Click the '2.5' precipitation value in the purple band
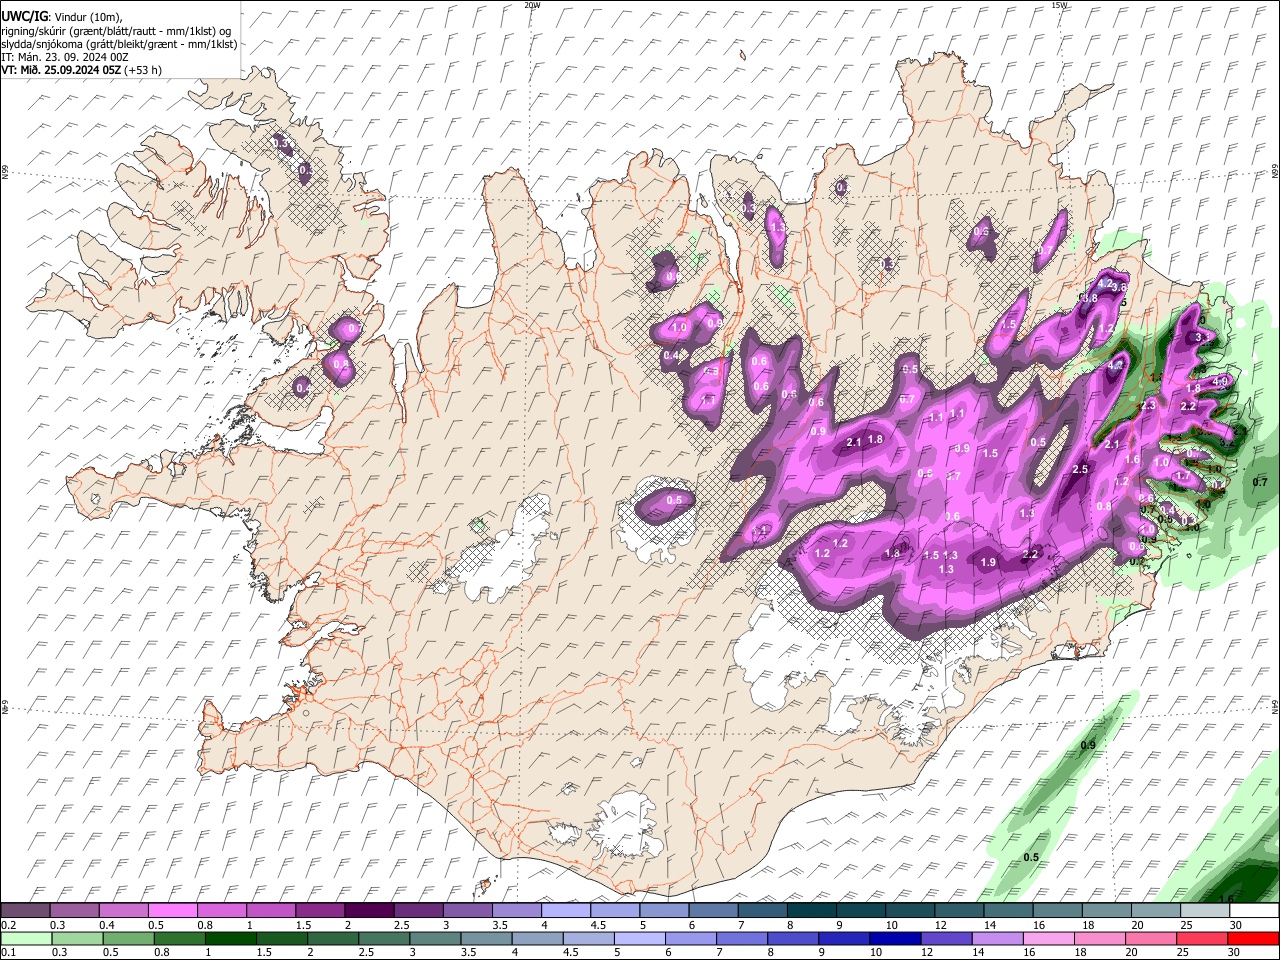1280x960 pixels. [1080, 469]
